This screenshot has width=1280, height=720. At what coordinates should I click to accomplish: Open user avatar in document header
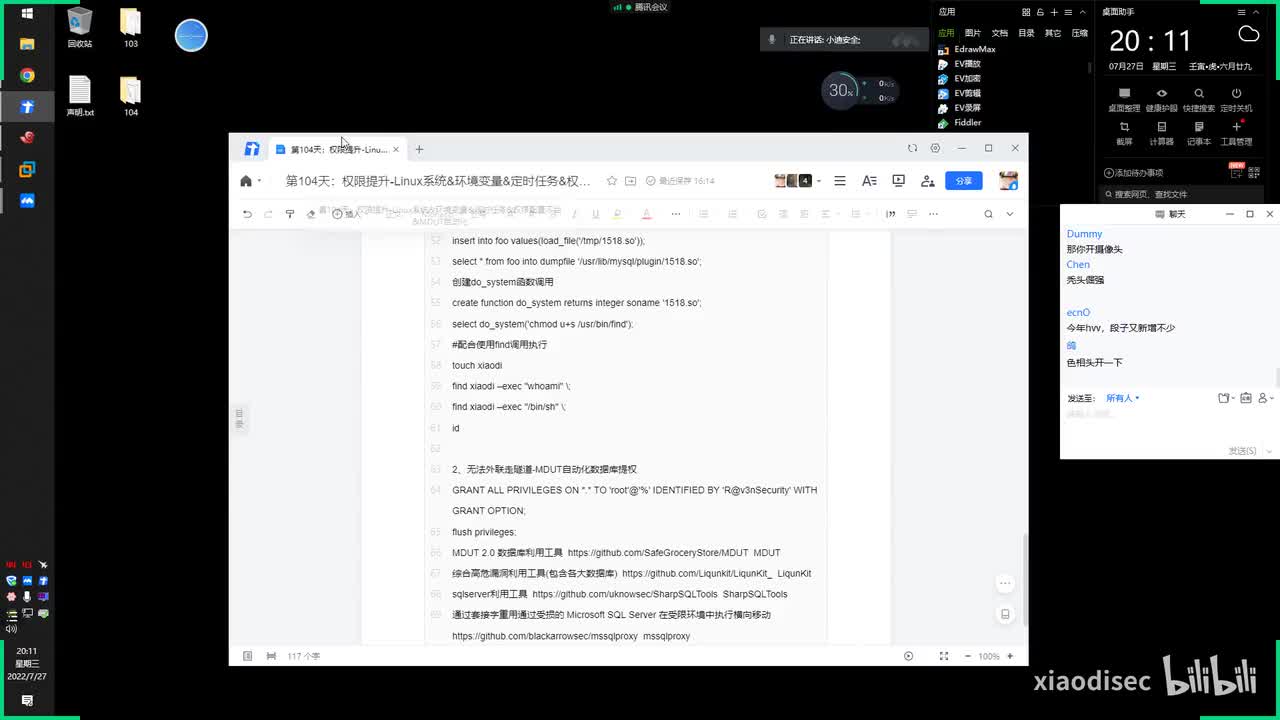click(x=1008, y=181)
